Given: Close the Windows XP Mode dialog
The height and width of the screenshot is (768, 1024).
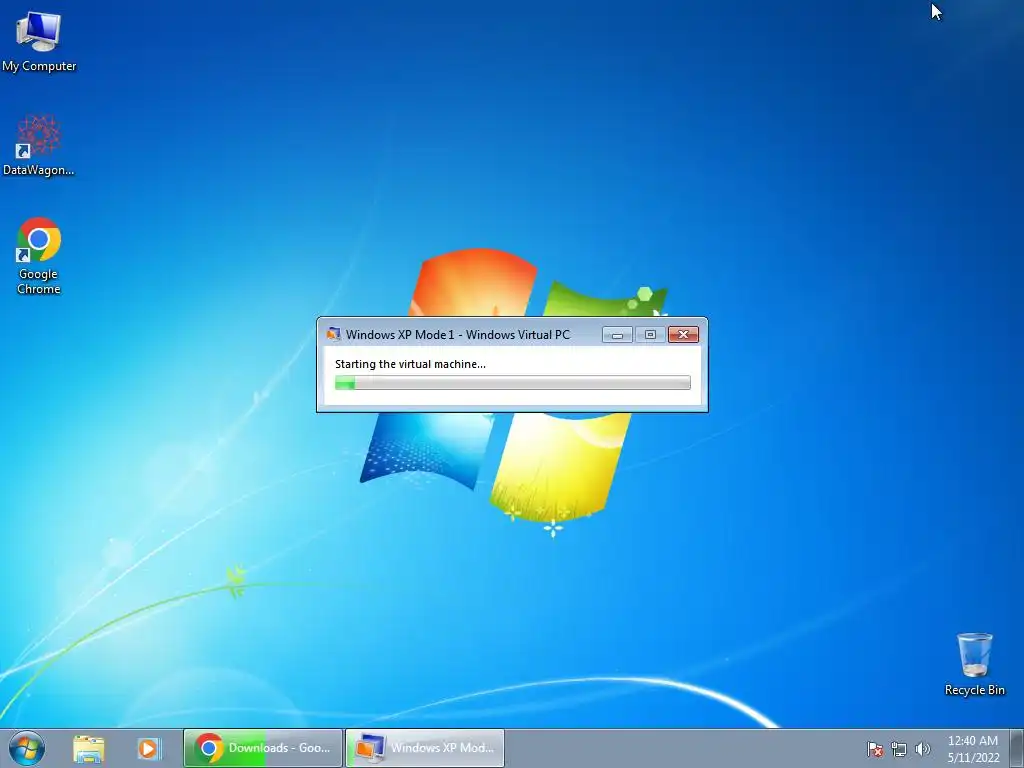Looking at the screenshot, I should (683, 335).
